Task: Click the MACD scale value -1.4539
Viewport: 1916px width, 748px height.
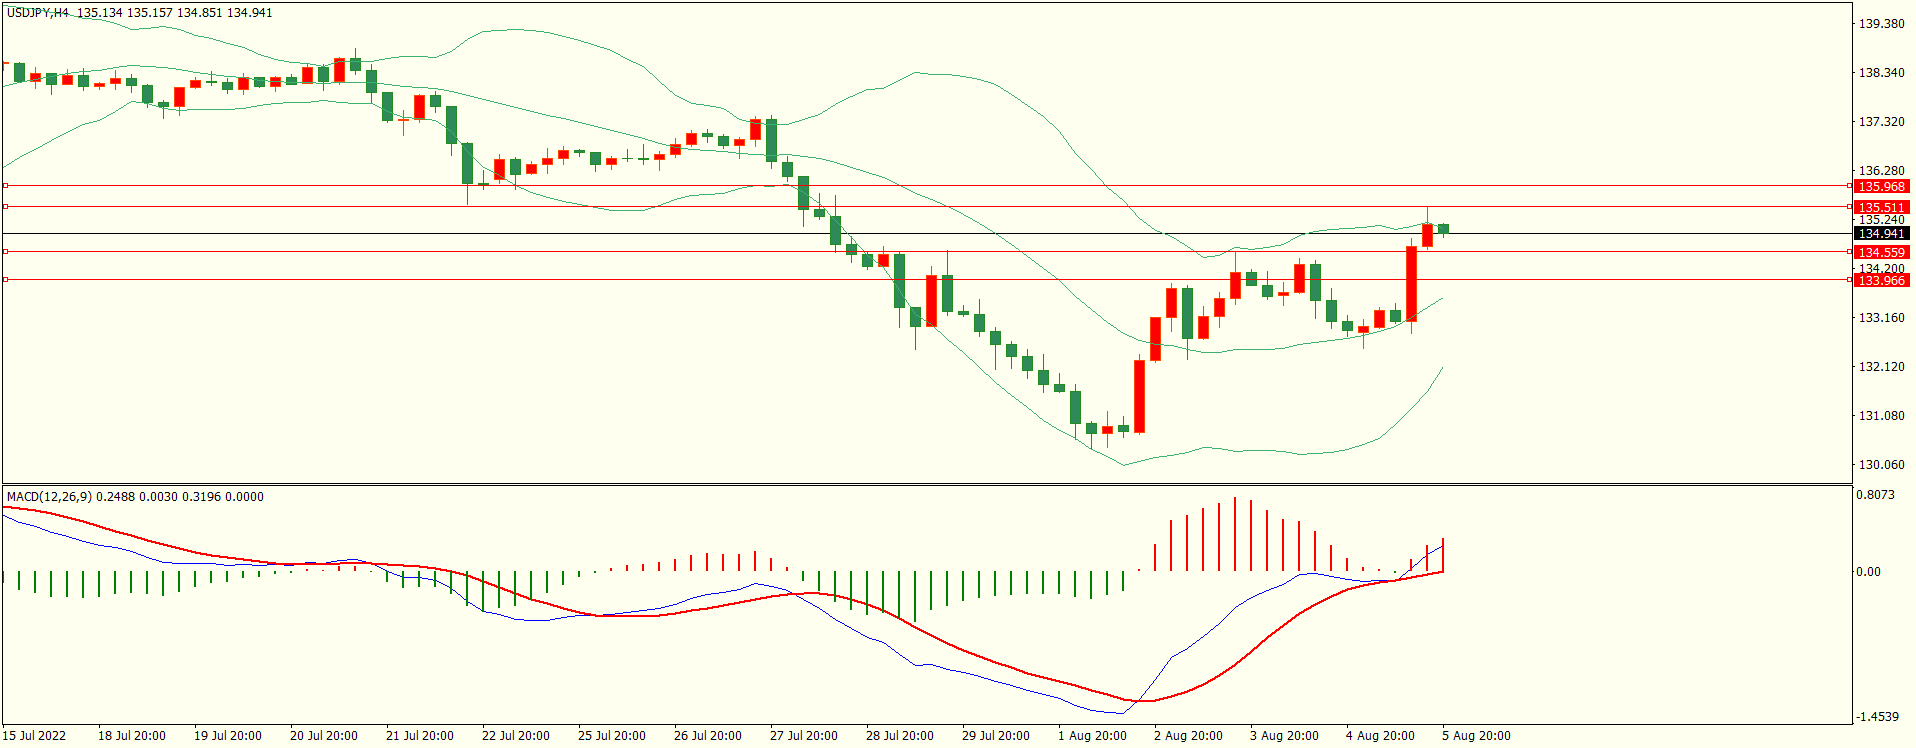Action: pyautogui.click(x=1877, y=717)
